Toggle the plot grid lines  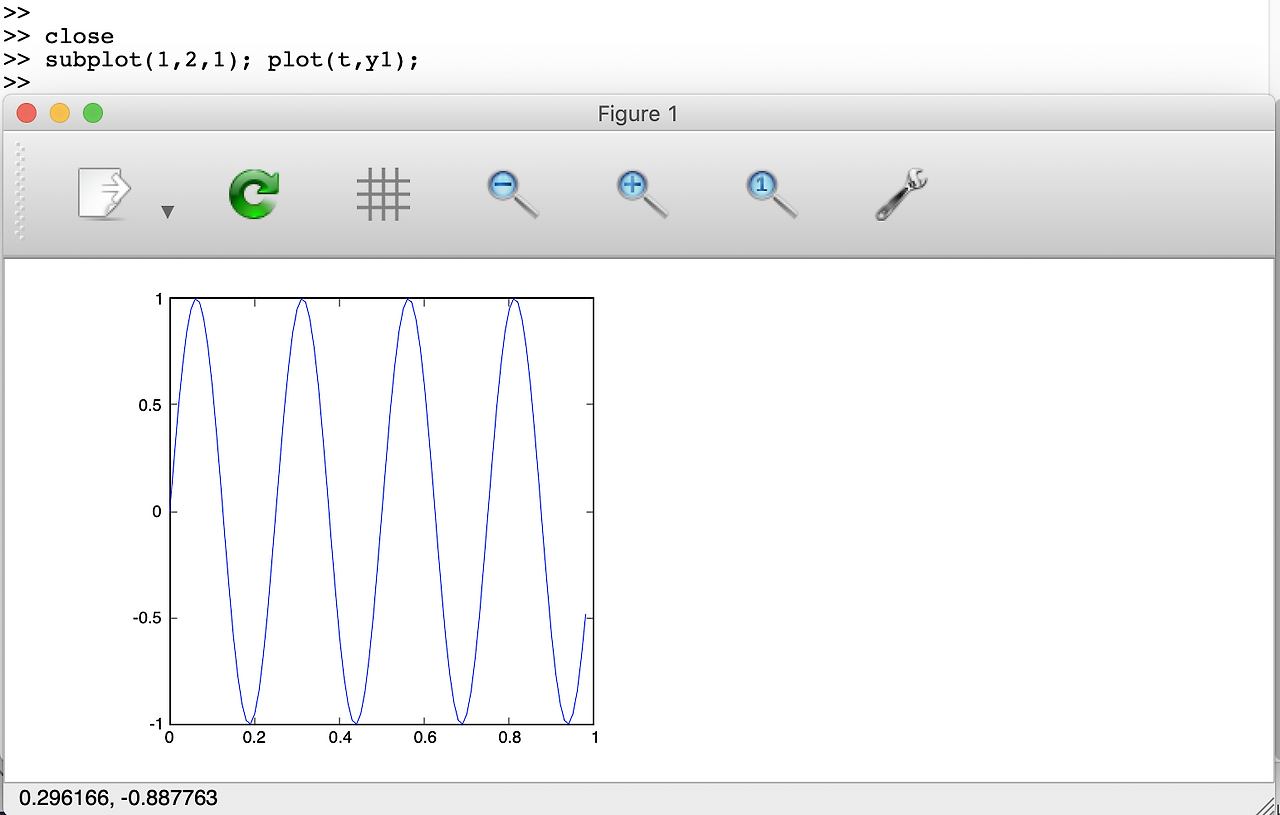click(x=383, y=194)
